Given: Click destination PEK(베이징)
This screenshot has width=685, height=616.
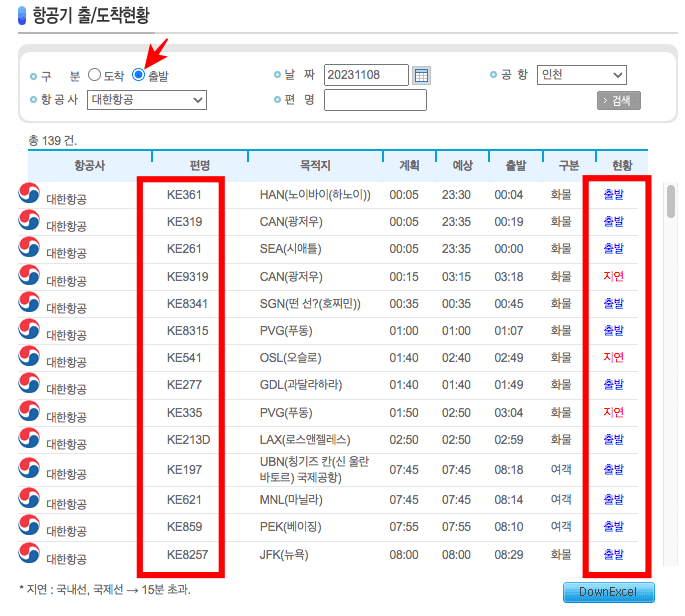Looking at the screenshot, I should pos(291,526).
